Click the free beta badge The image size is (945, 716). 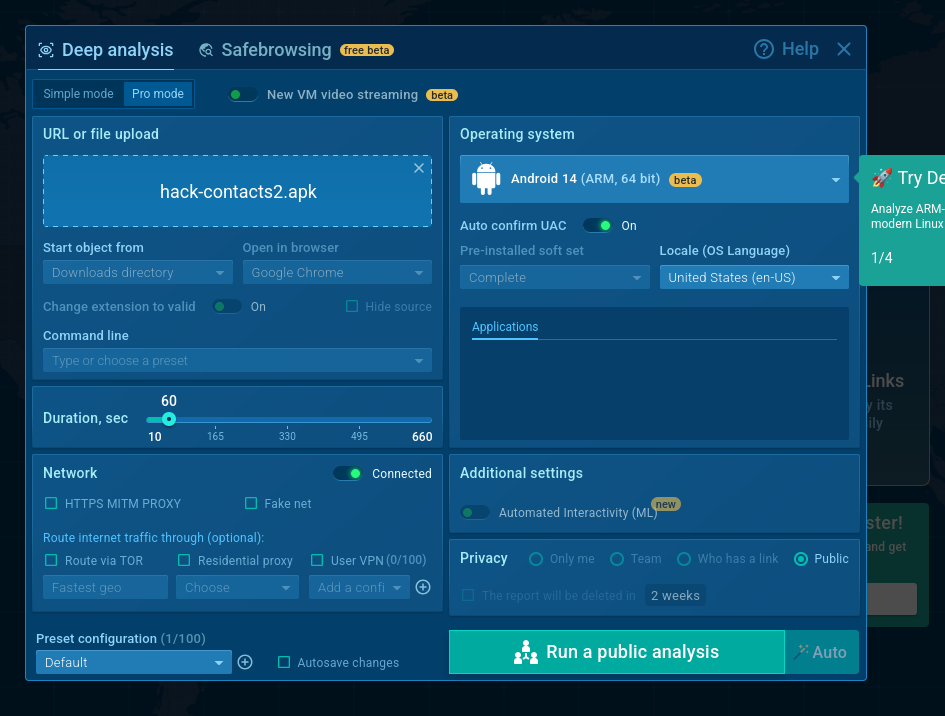pos(367,50)
